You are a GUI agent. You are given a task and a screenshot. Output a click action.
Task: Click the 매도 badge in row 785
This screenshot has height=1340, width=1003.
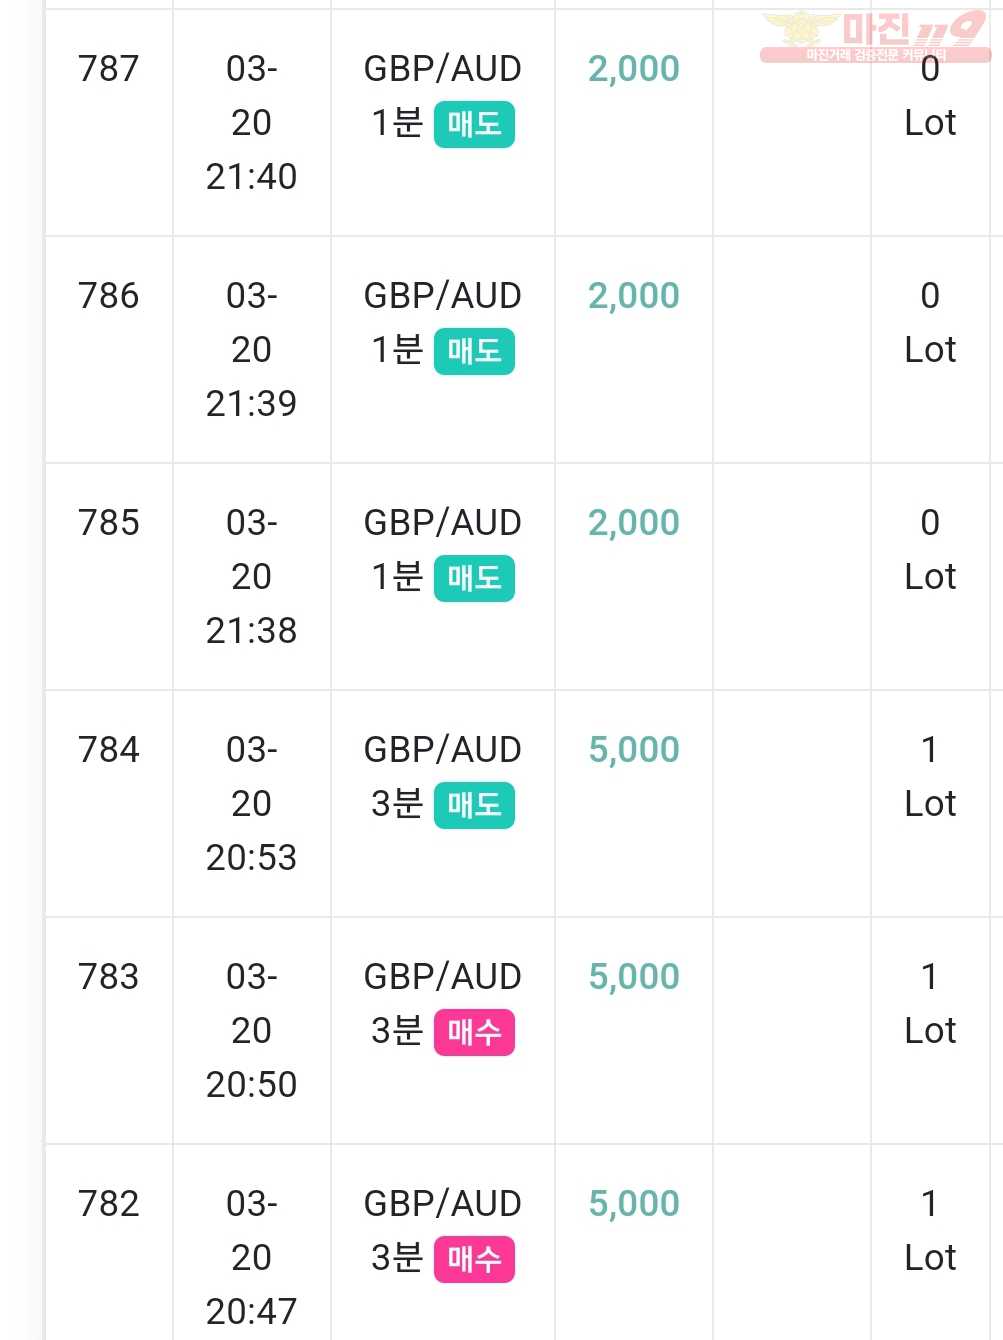point(474,578)
